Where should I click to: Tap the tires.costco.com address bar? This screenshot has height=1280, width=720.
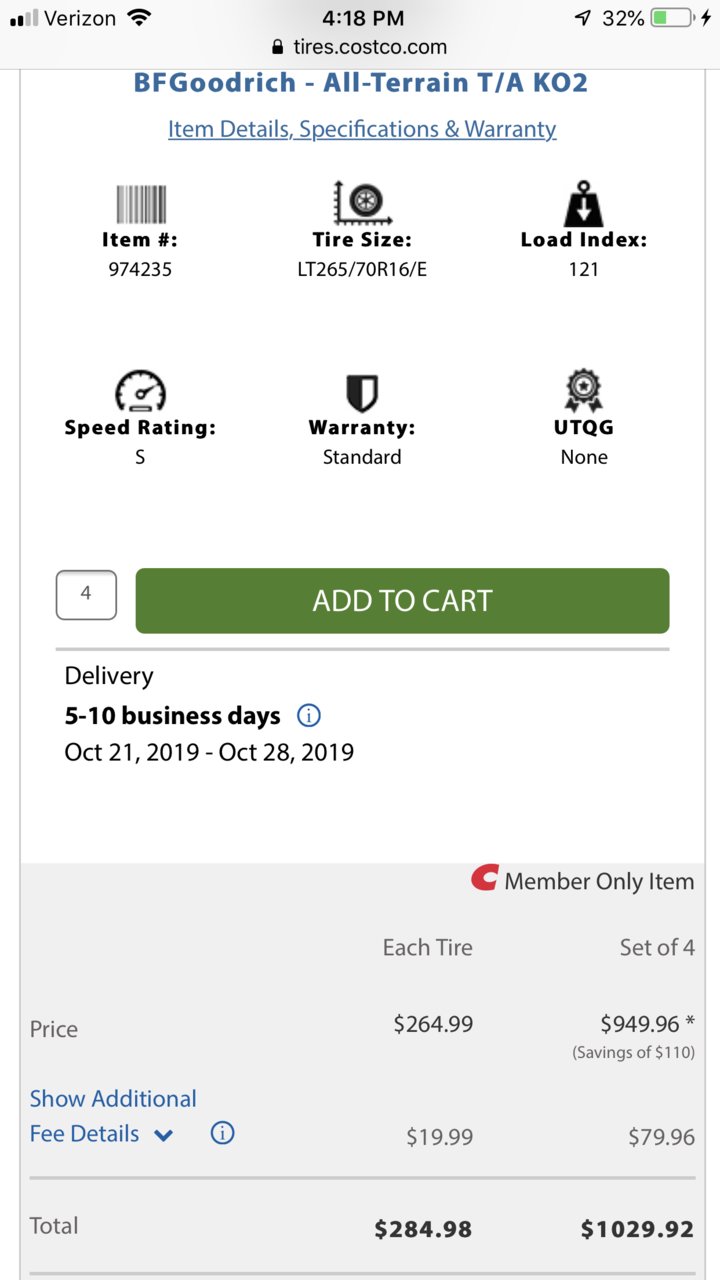(x=360, y=47)
